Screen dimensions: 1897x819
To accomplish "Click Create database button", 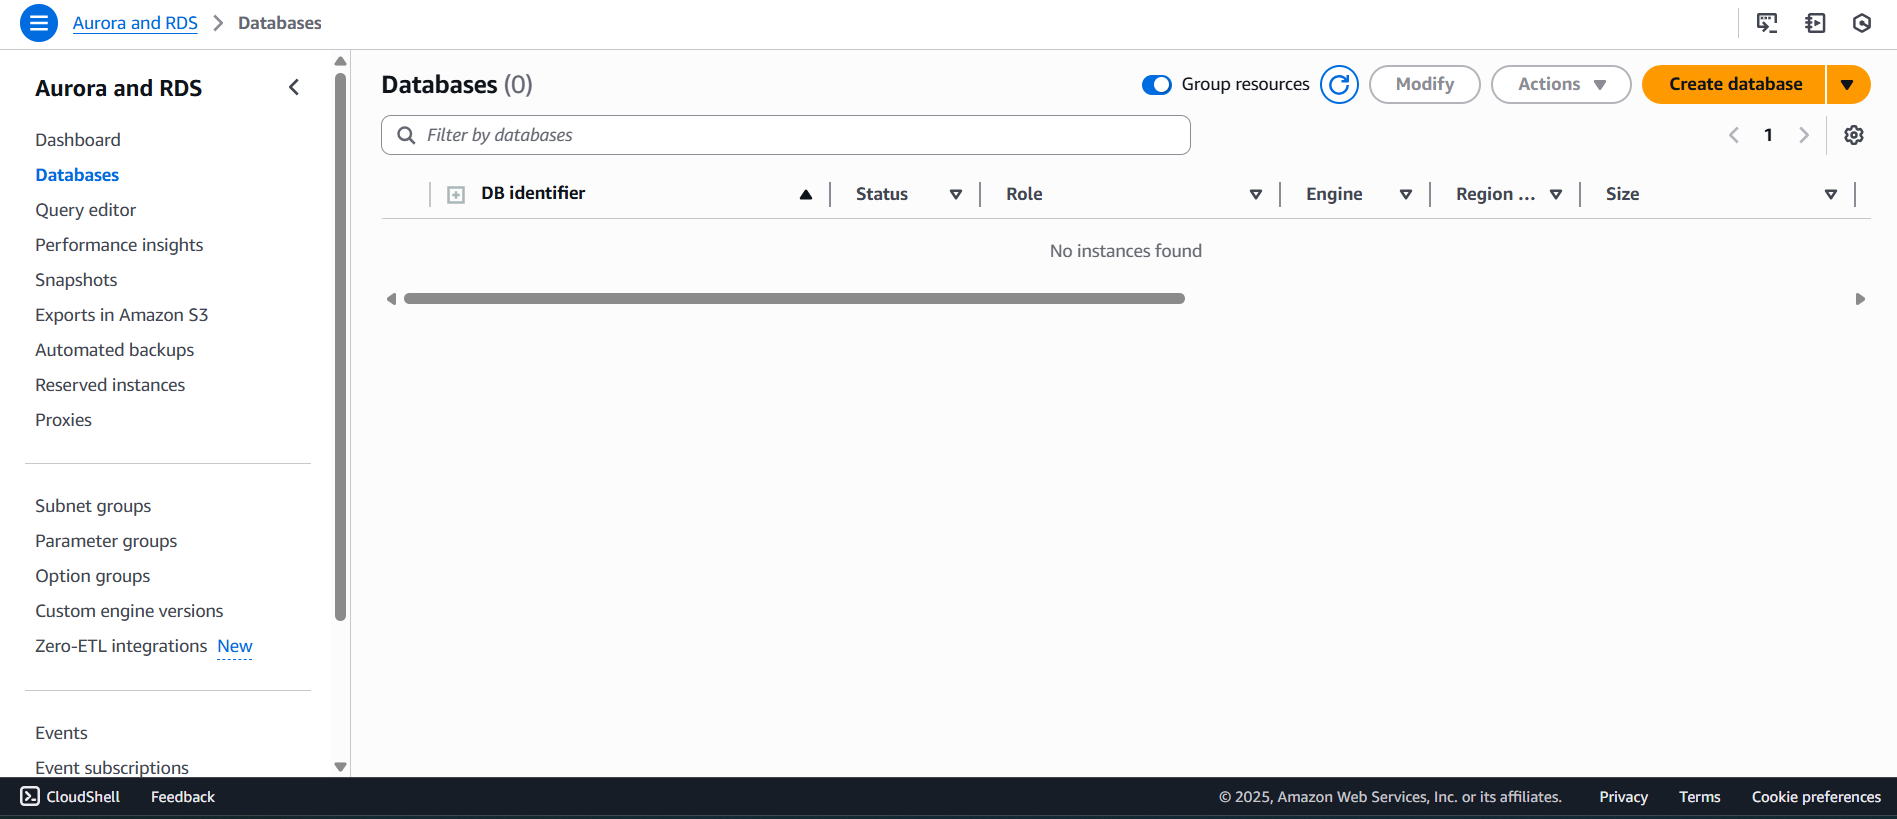I will (1735, 84).
